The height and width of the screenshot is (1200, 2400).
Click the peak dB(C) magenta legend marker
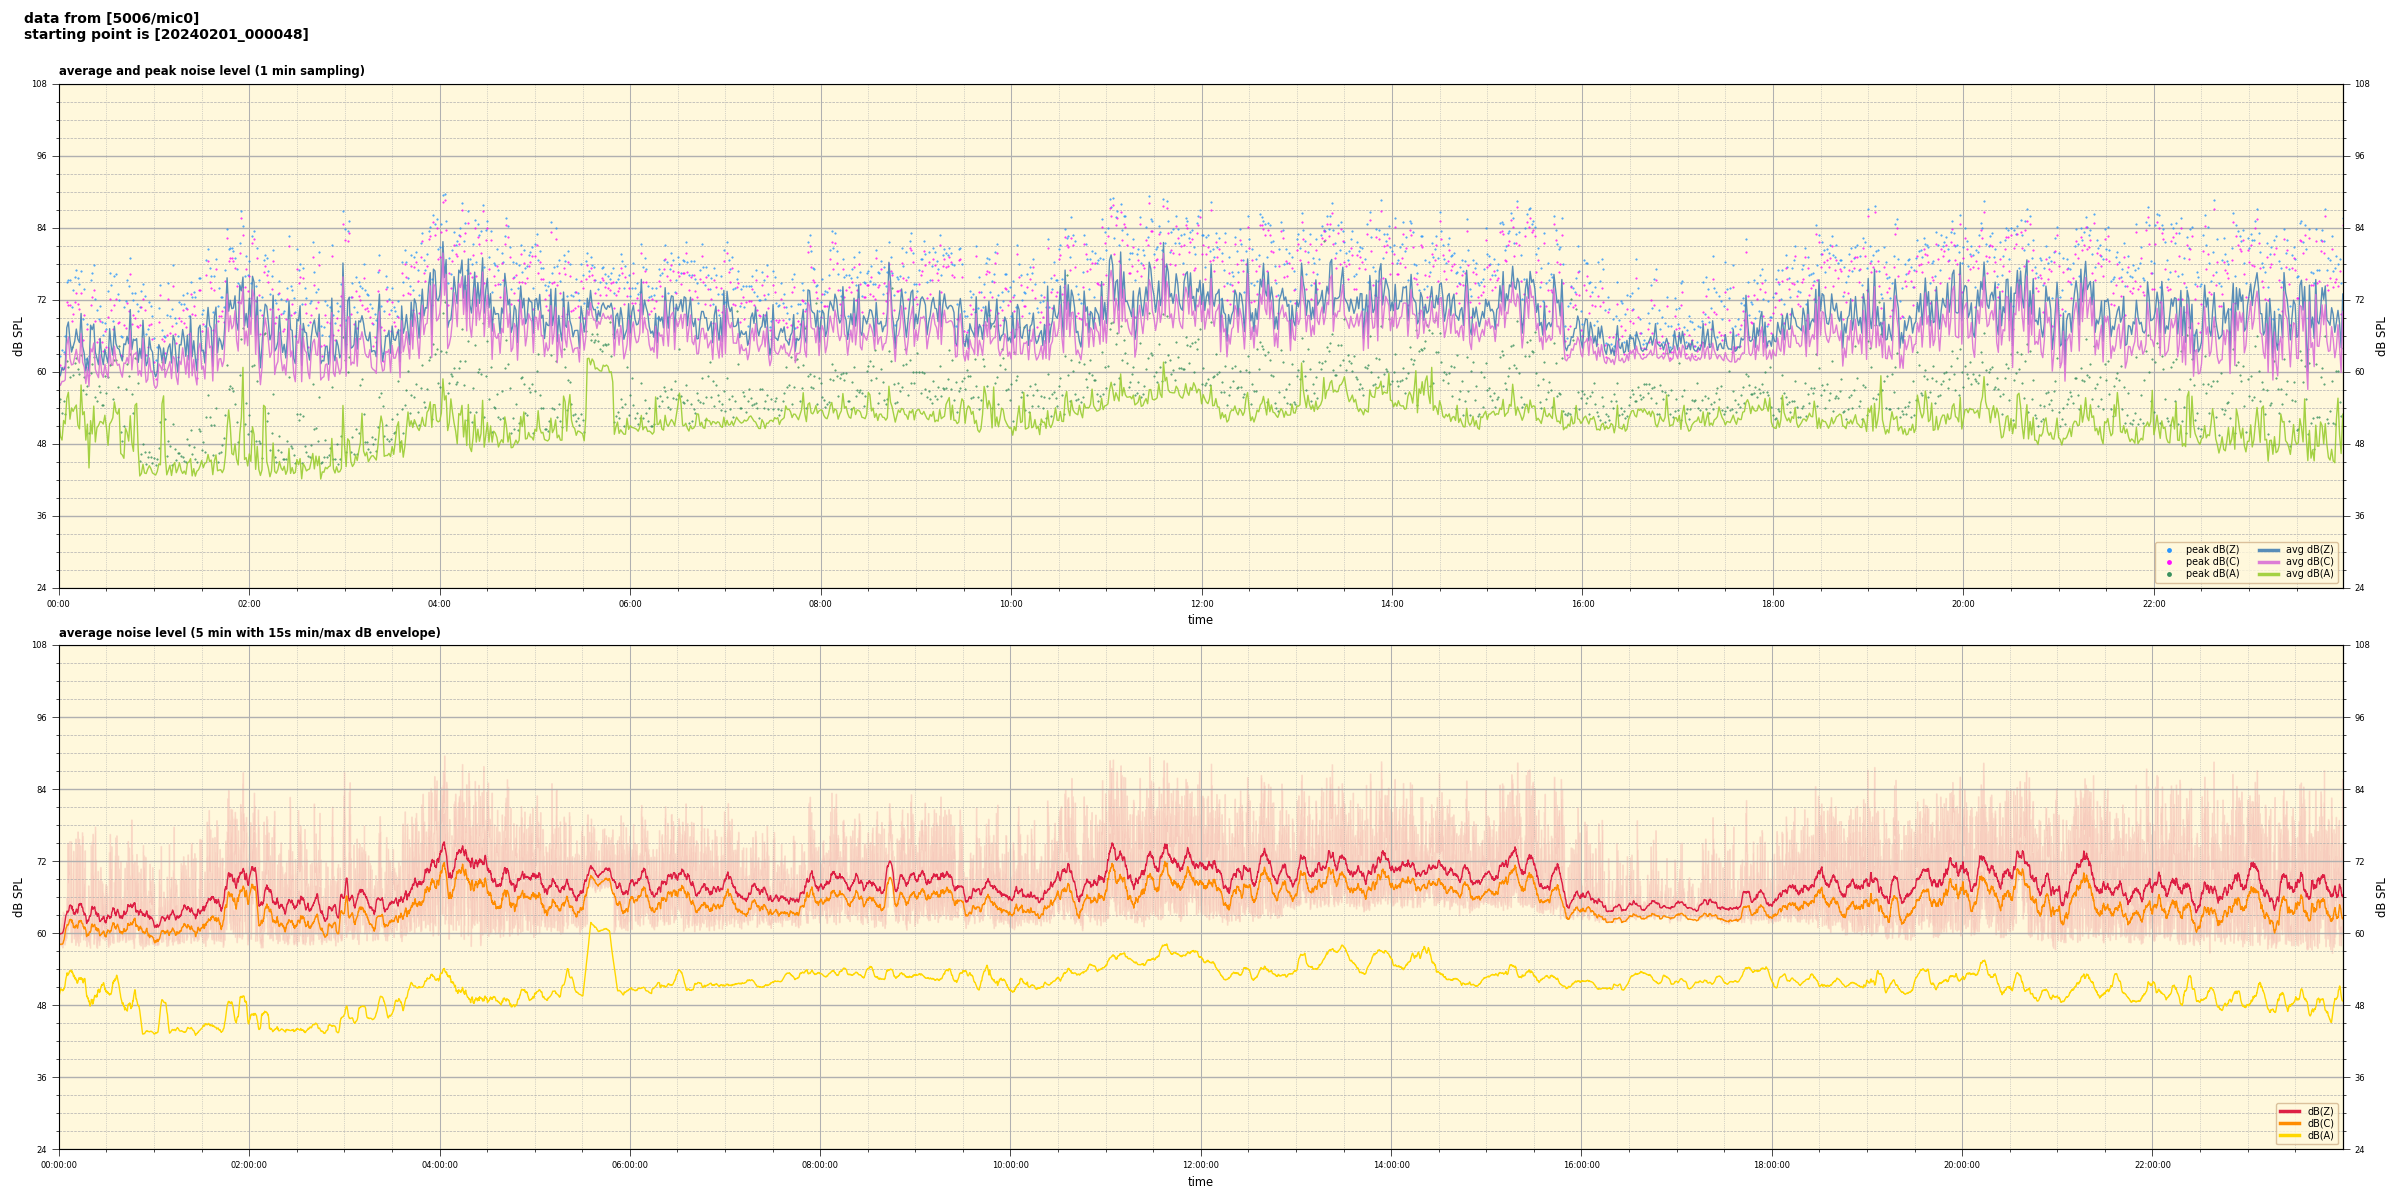[x=2169, y=562]
